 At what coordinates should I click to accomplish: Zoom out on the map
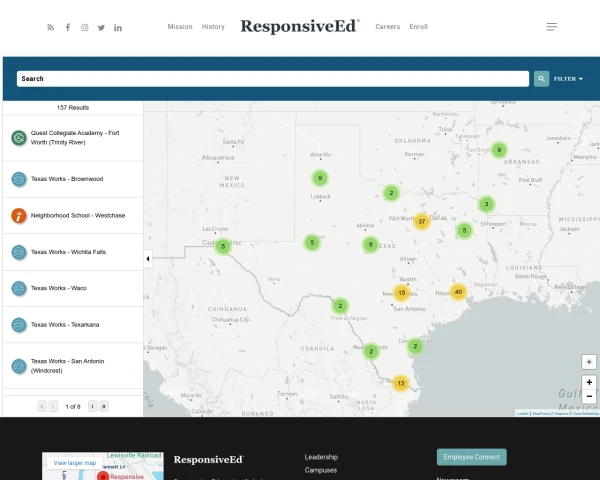(x=589, y=396)
